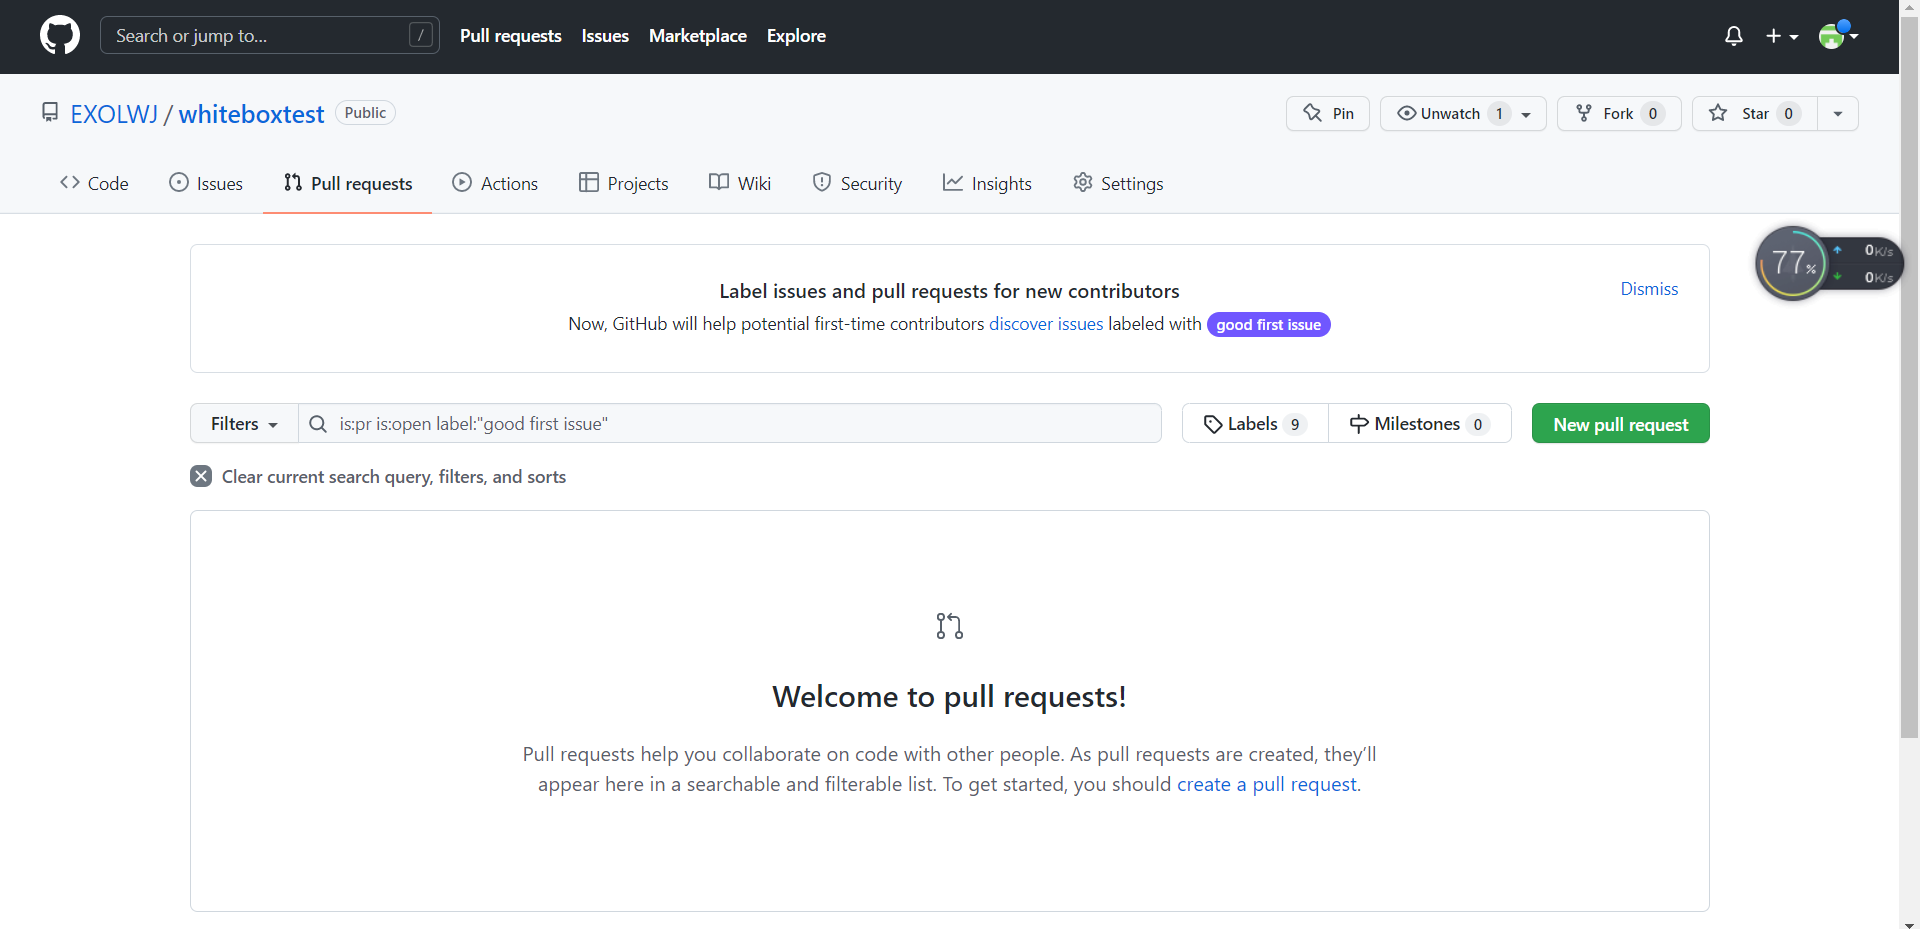This screenshot has height=929, width=1920.
Task: Open the whiteboxtest repository link
Action: 252,114
